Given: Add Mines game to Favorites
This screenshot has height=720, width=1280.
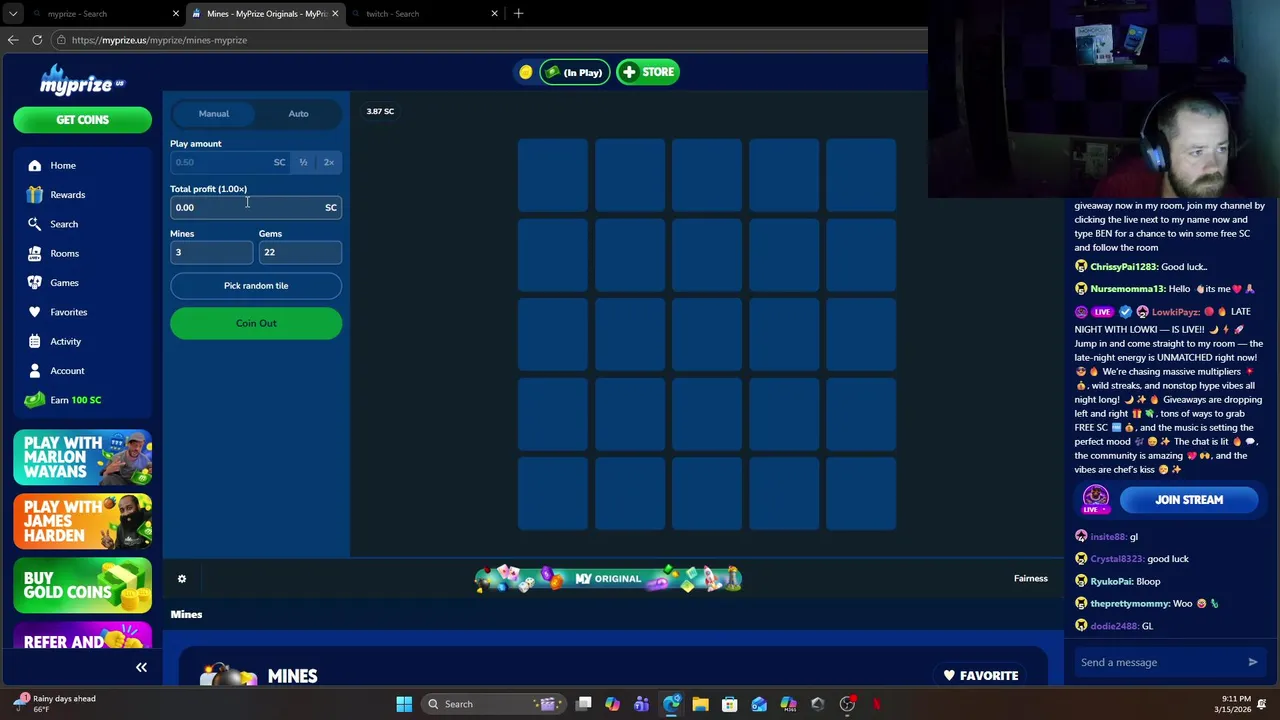Looking at the screenshot, I should point(980,676).
